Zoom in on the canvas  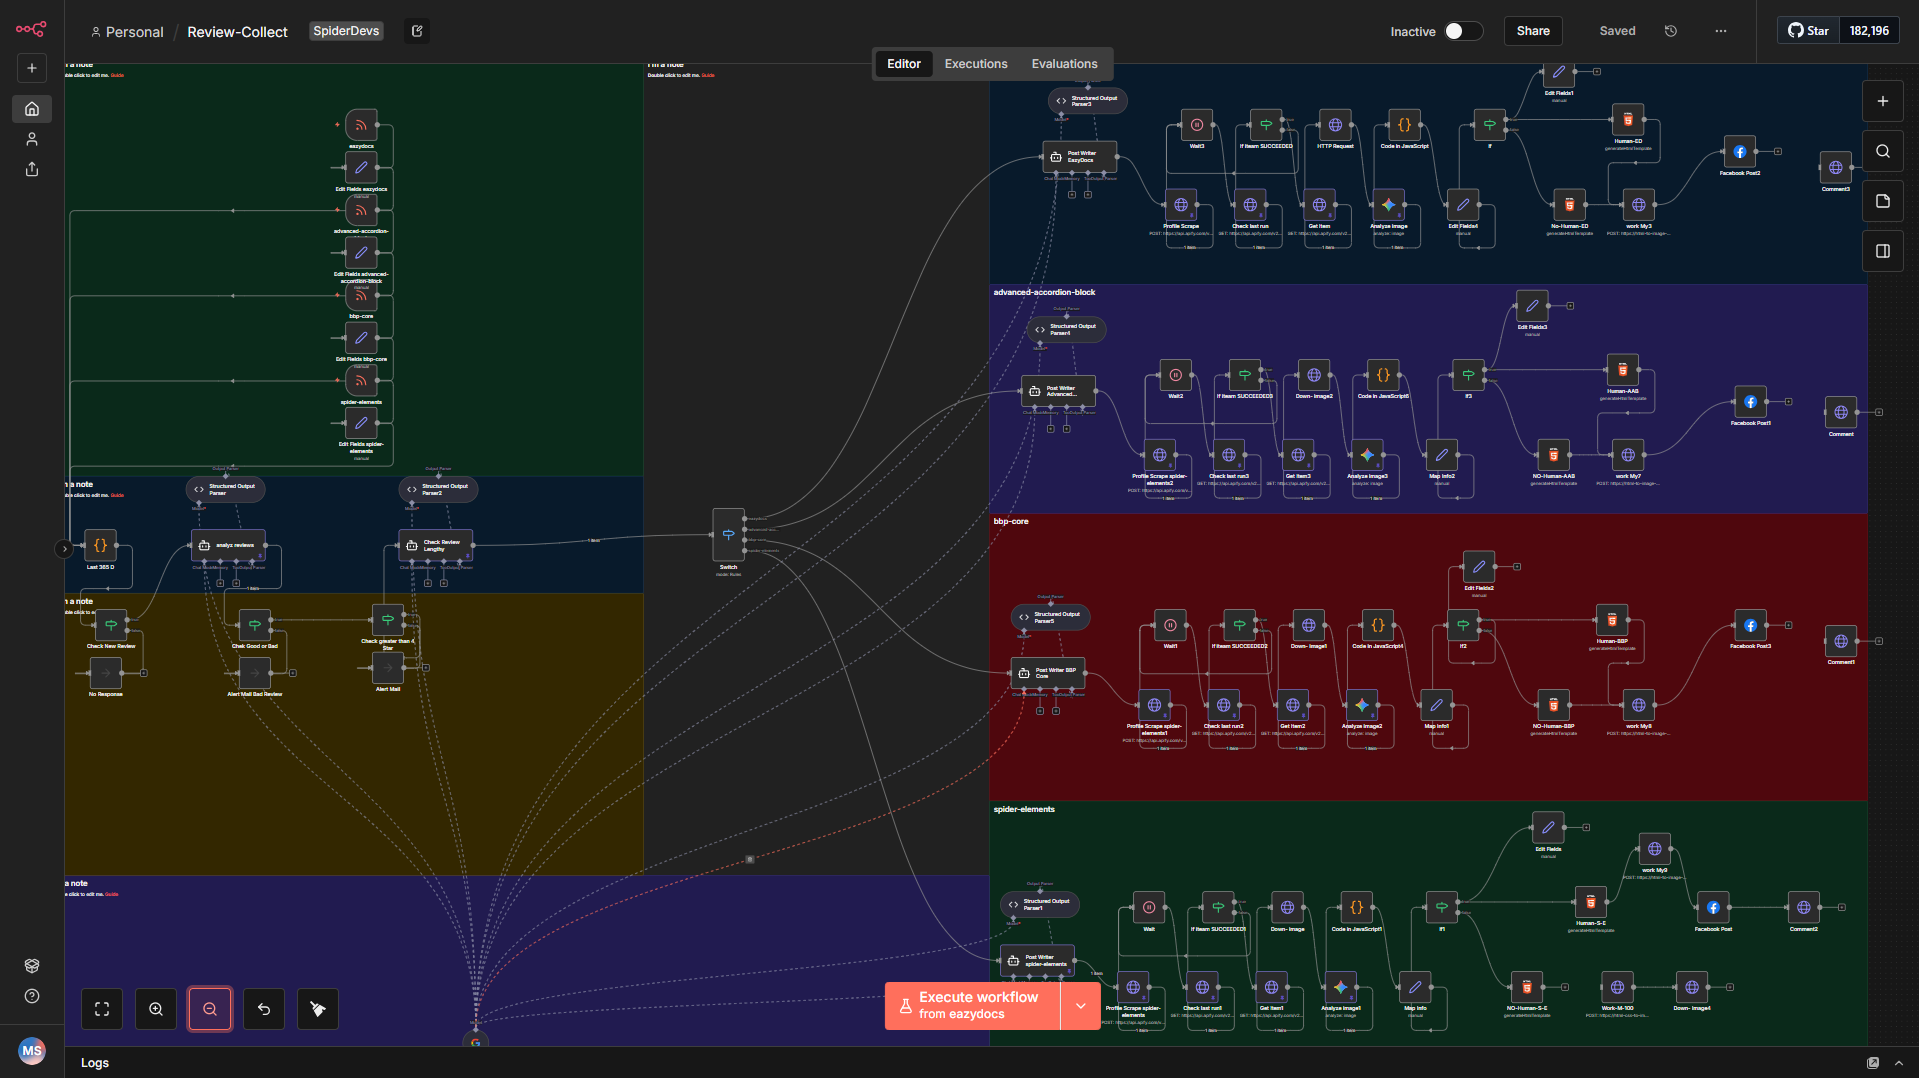pos(156,1009)
